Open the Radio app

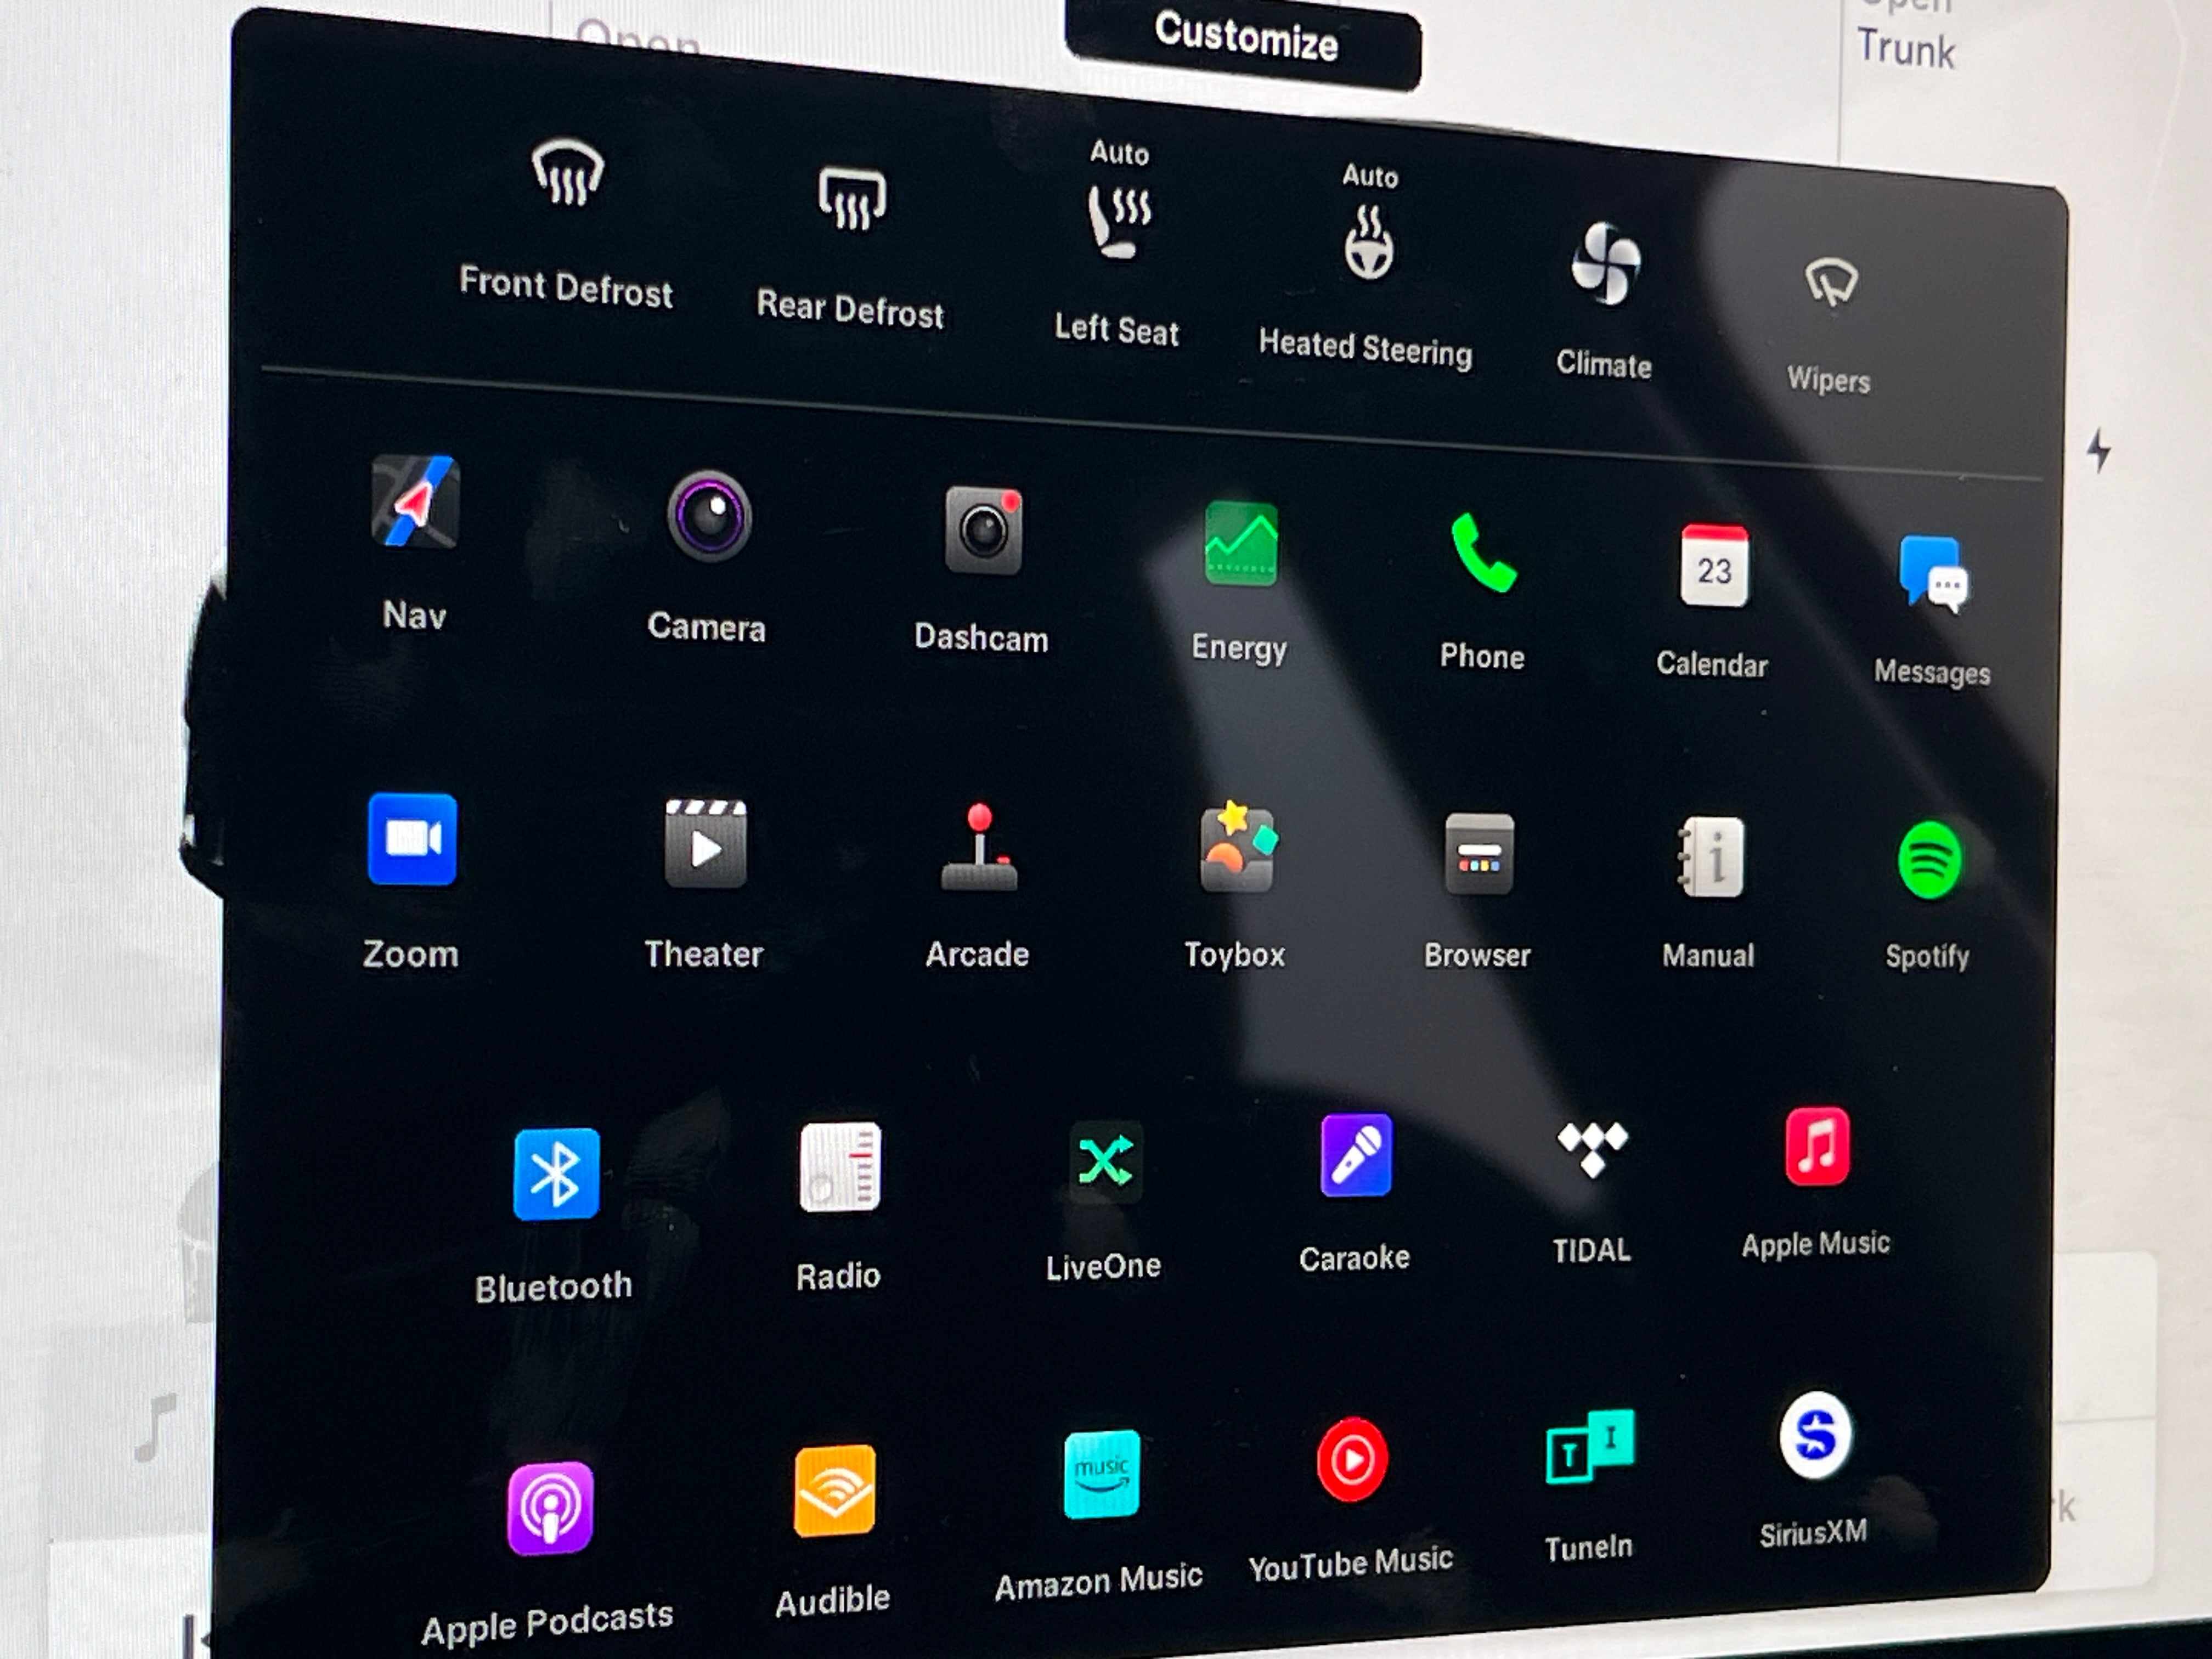839,1166
